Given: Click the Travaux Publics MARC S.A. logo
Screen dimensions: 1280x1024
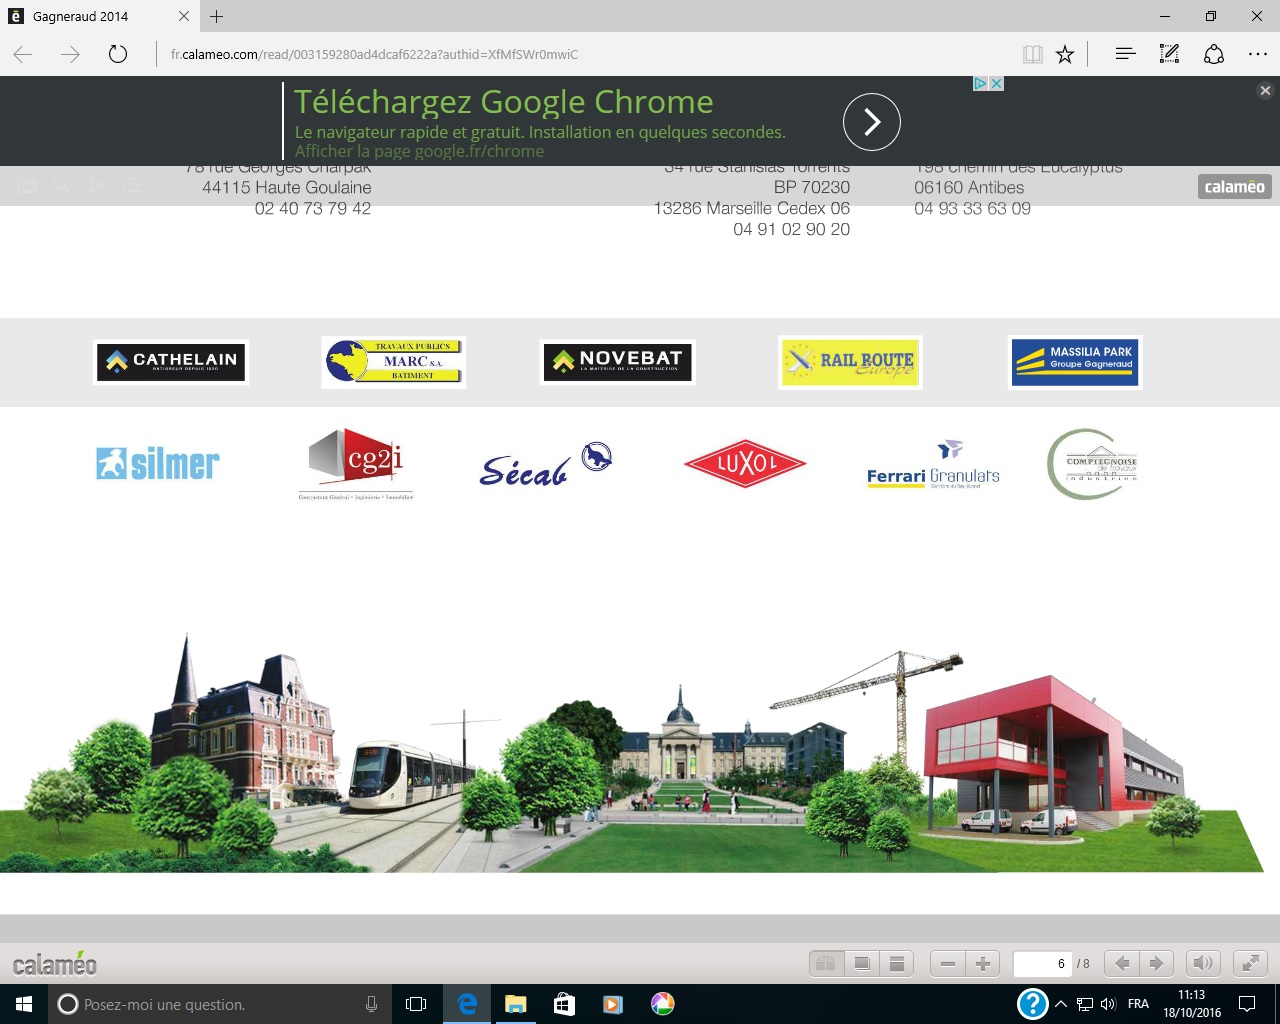Looking at the screenshot, I should [394, 361].
